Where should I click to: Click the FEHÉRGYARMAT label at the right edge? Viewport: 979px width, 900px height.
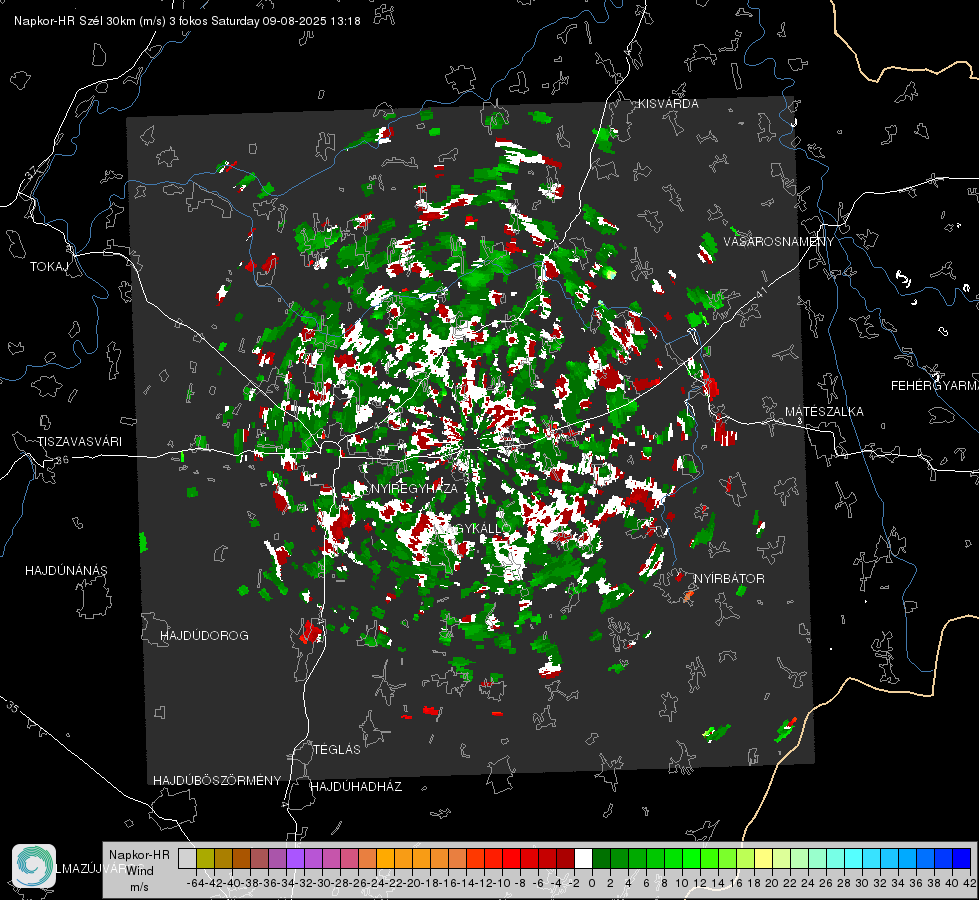(934, 386)
